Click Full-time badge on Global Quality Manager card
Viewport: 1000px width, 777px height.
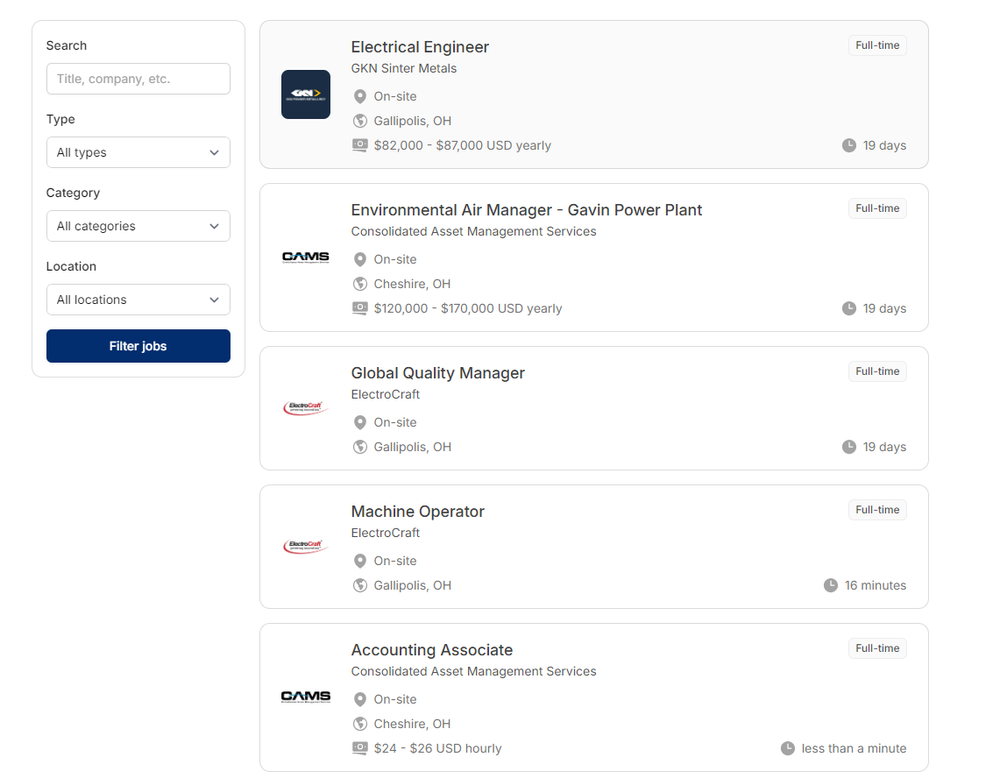click(x=878, y=371)
